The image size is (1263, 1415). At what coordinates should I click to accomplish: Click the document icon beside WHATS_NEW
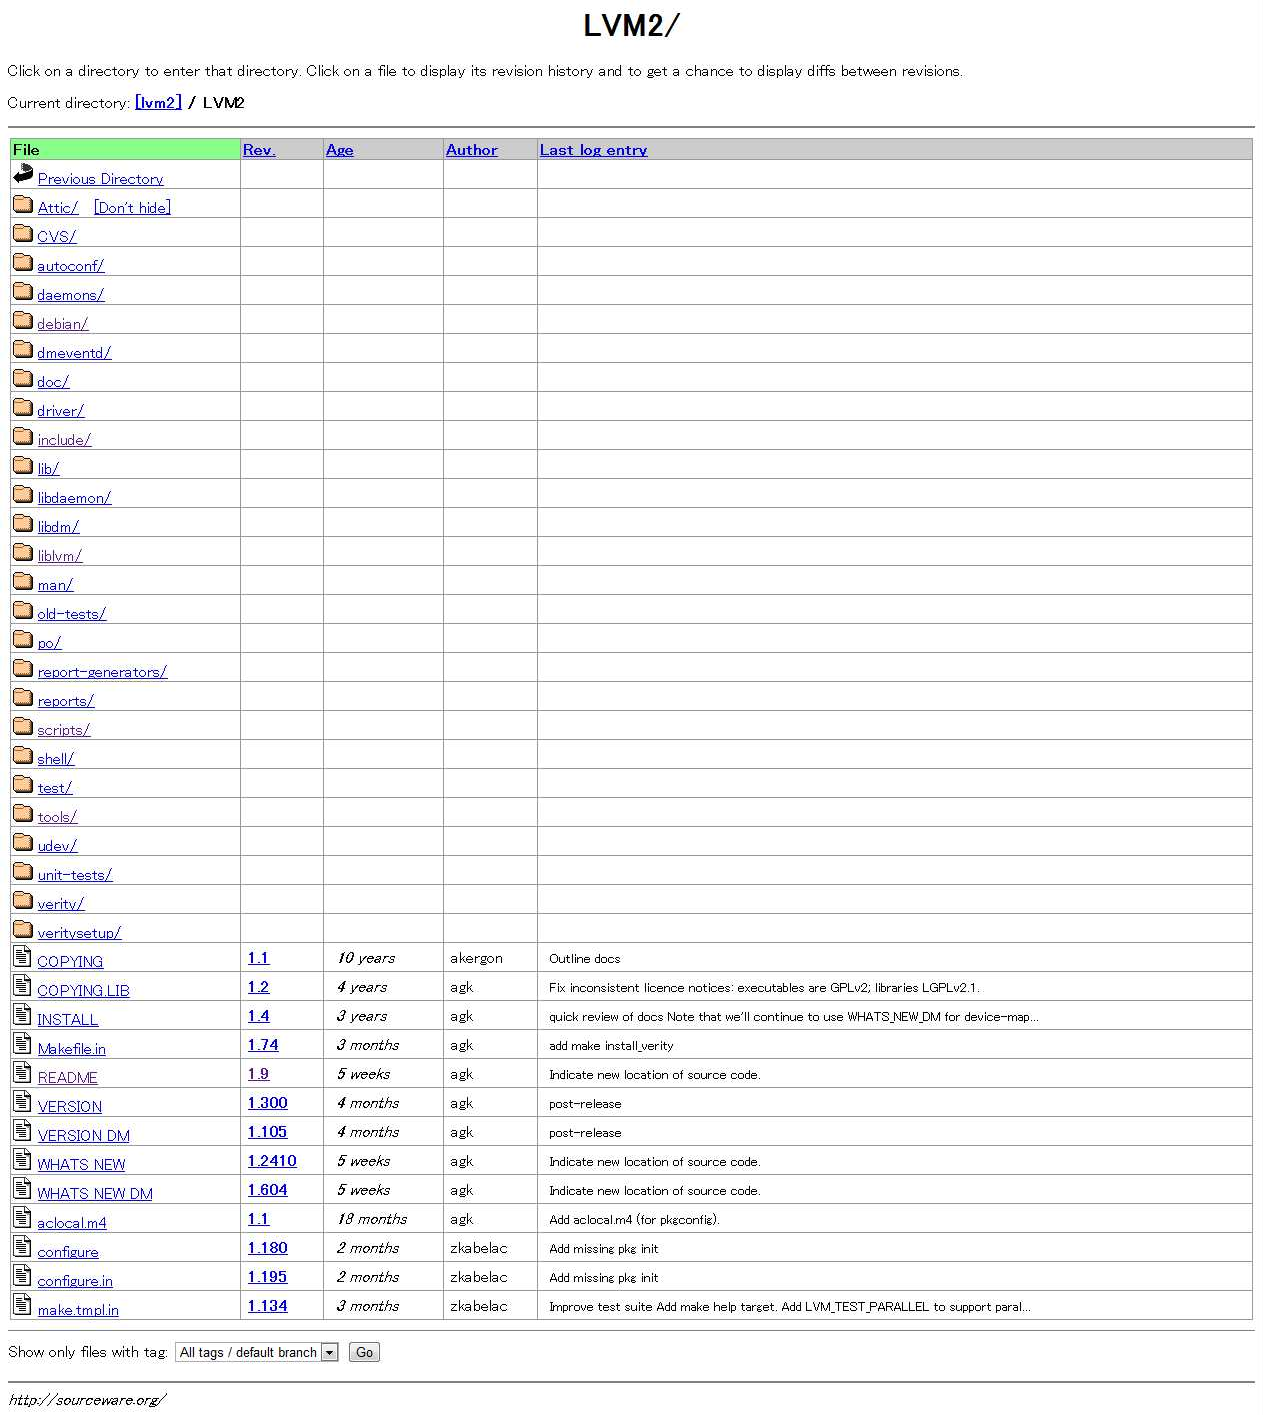pos(21,1159)
